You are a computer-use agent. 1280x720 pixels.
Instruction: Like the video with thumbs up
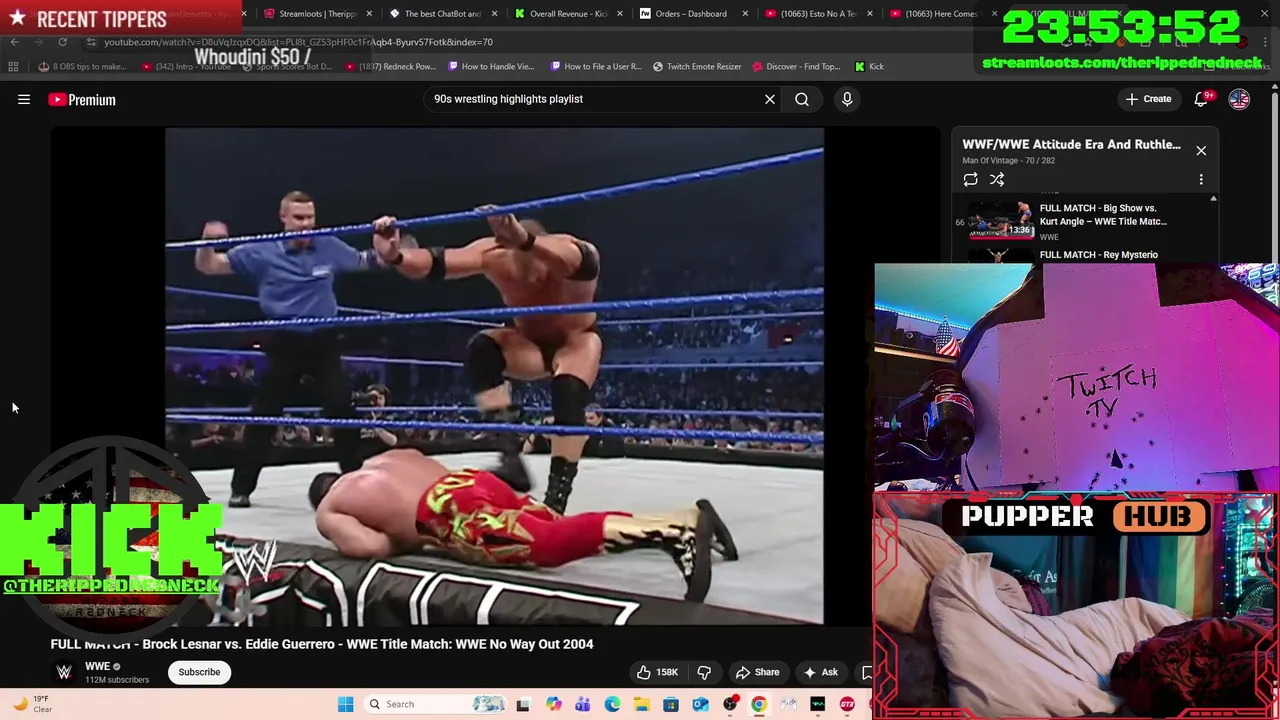pos(658,672)
